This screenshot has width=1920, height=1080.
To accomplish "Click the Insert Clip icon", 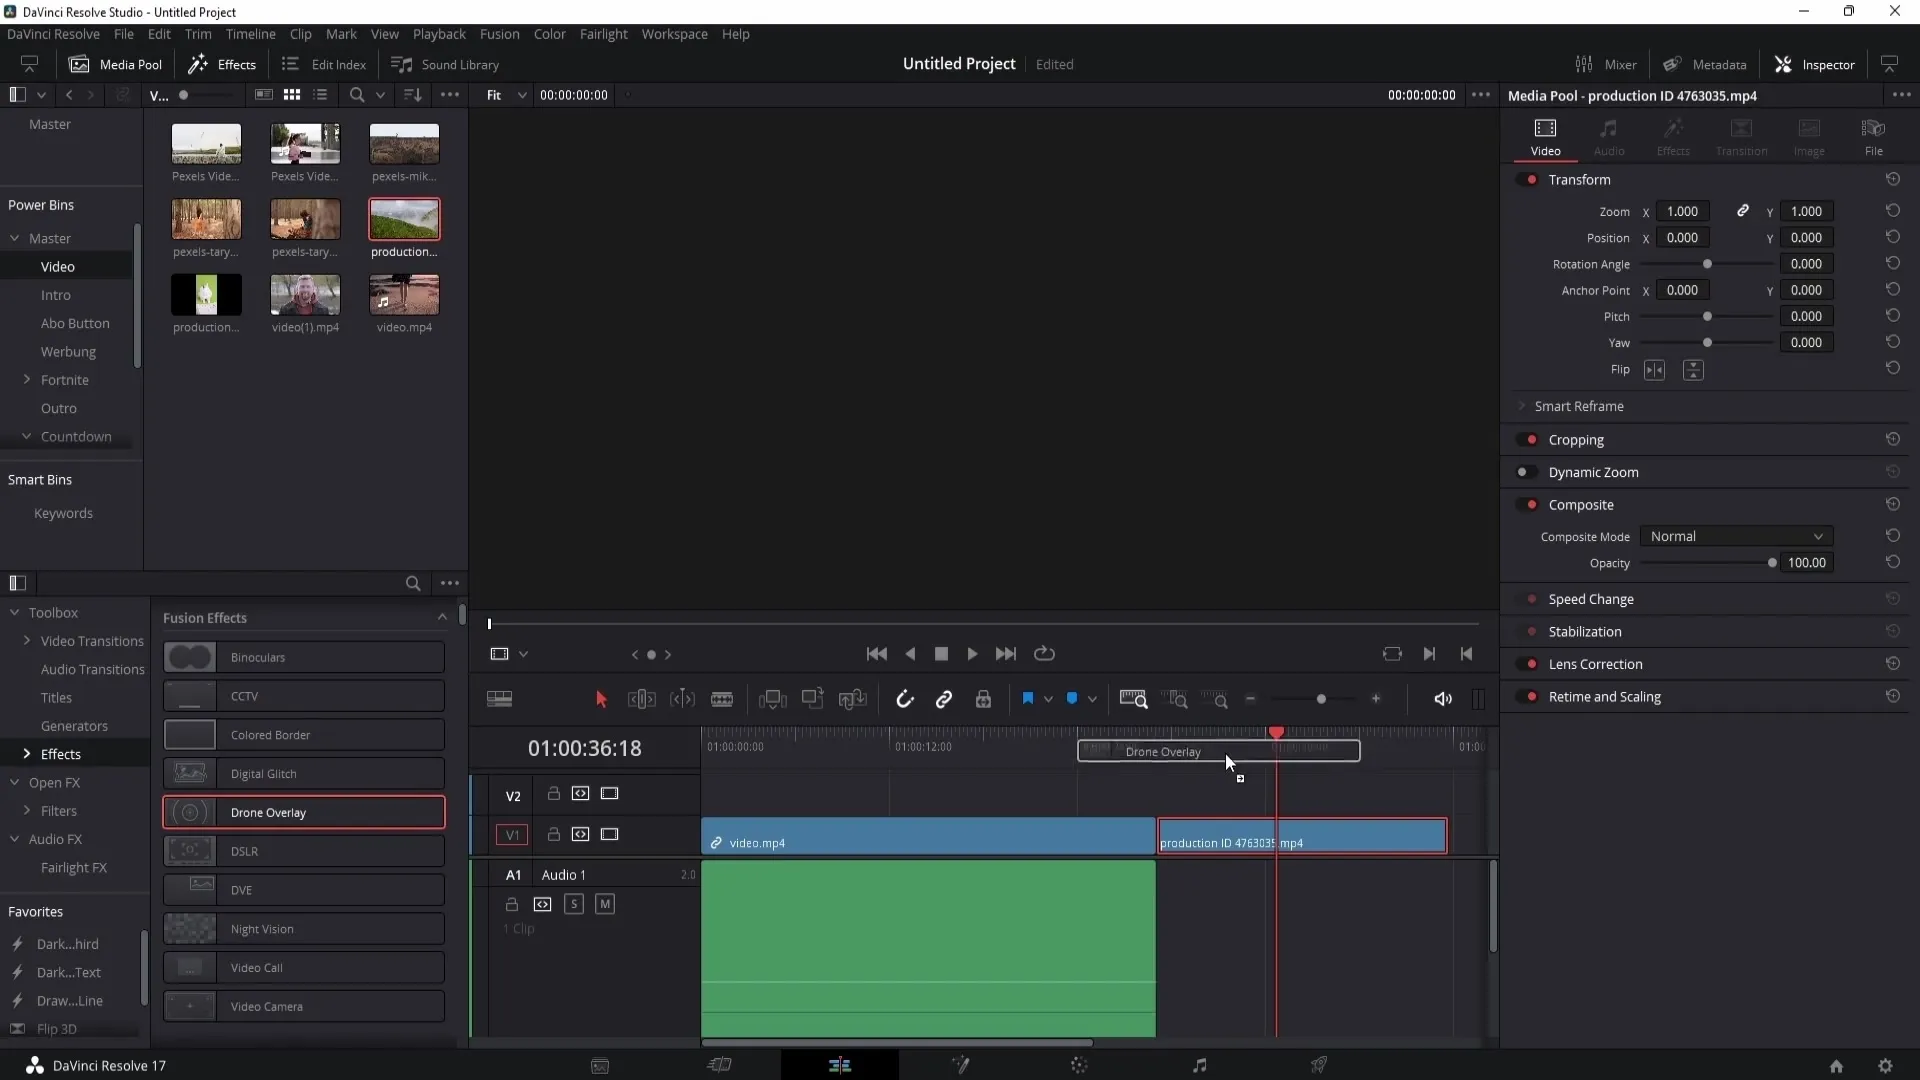I will tap(772, 700).
